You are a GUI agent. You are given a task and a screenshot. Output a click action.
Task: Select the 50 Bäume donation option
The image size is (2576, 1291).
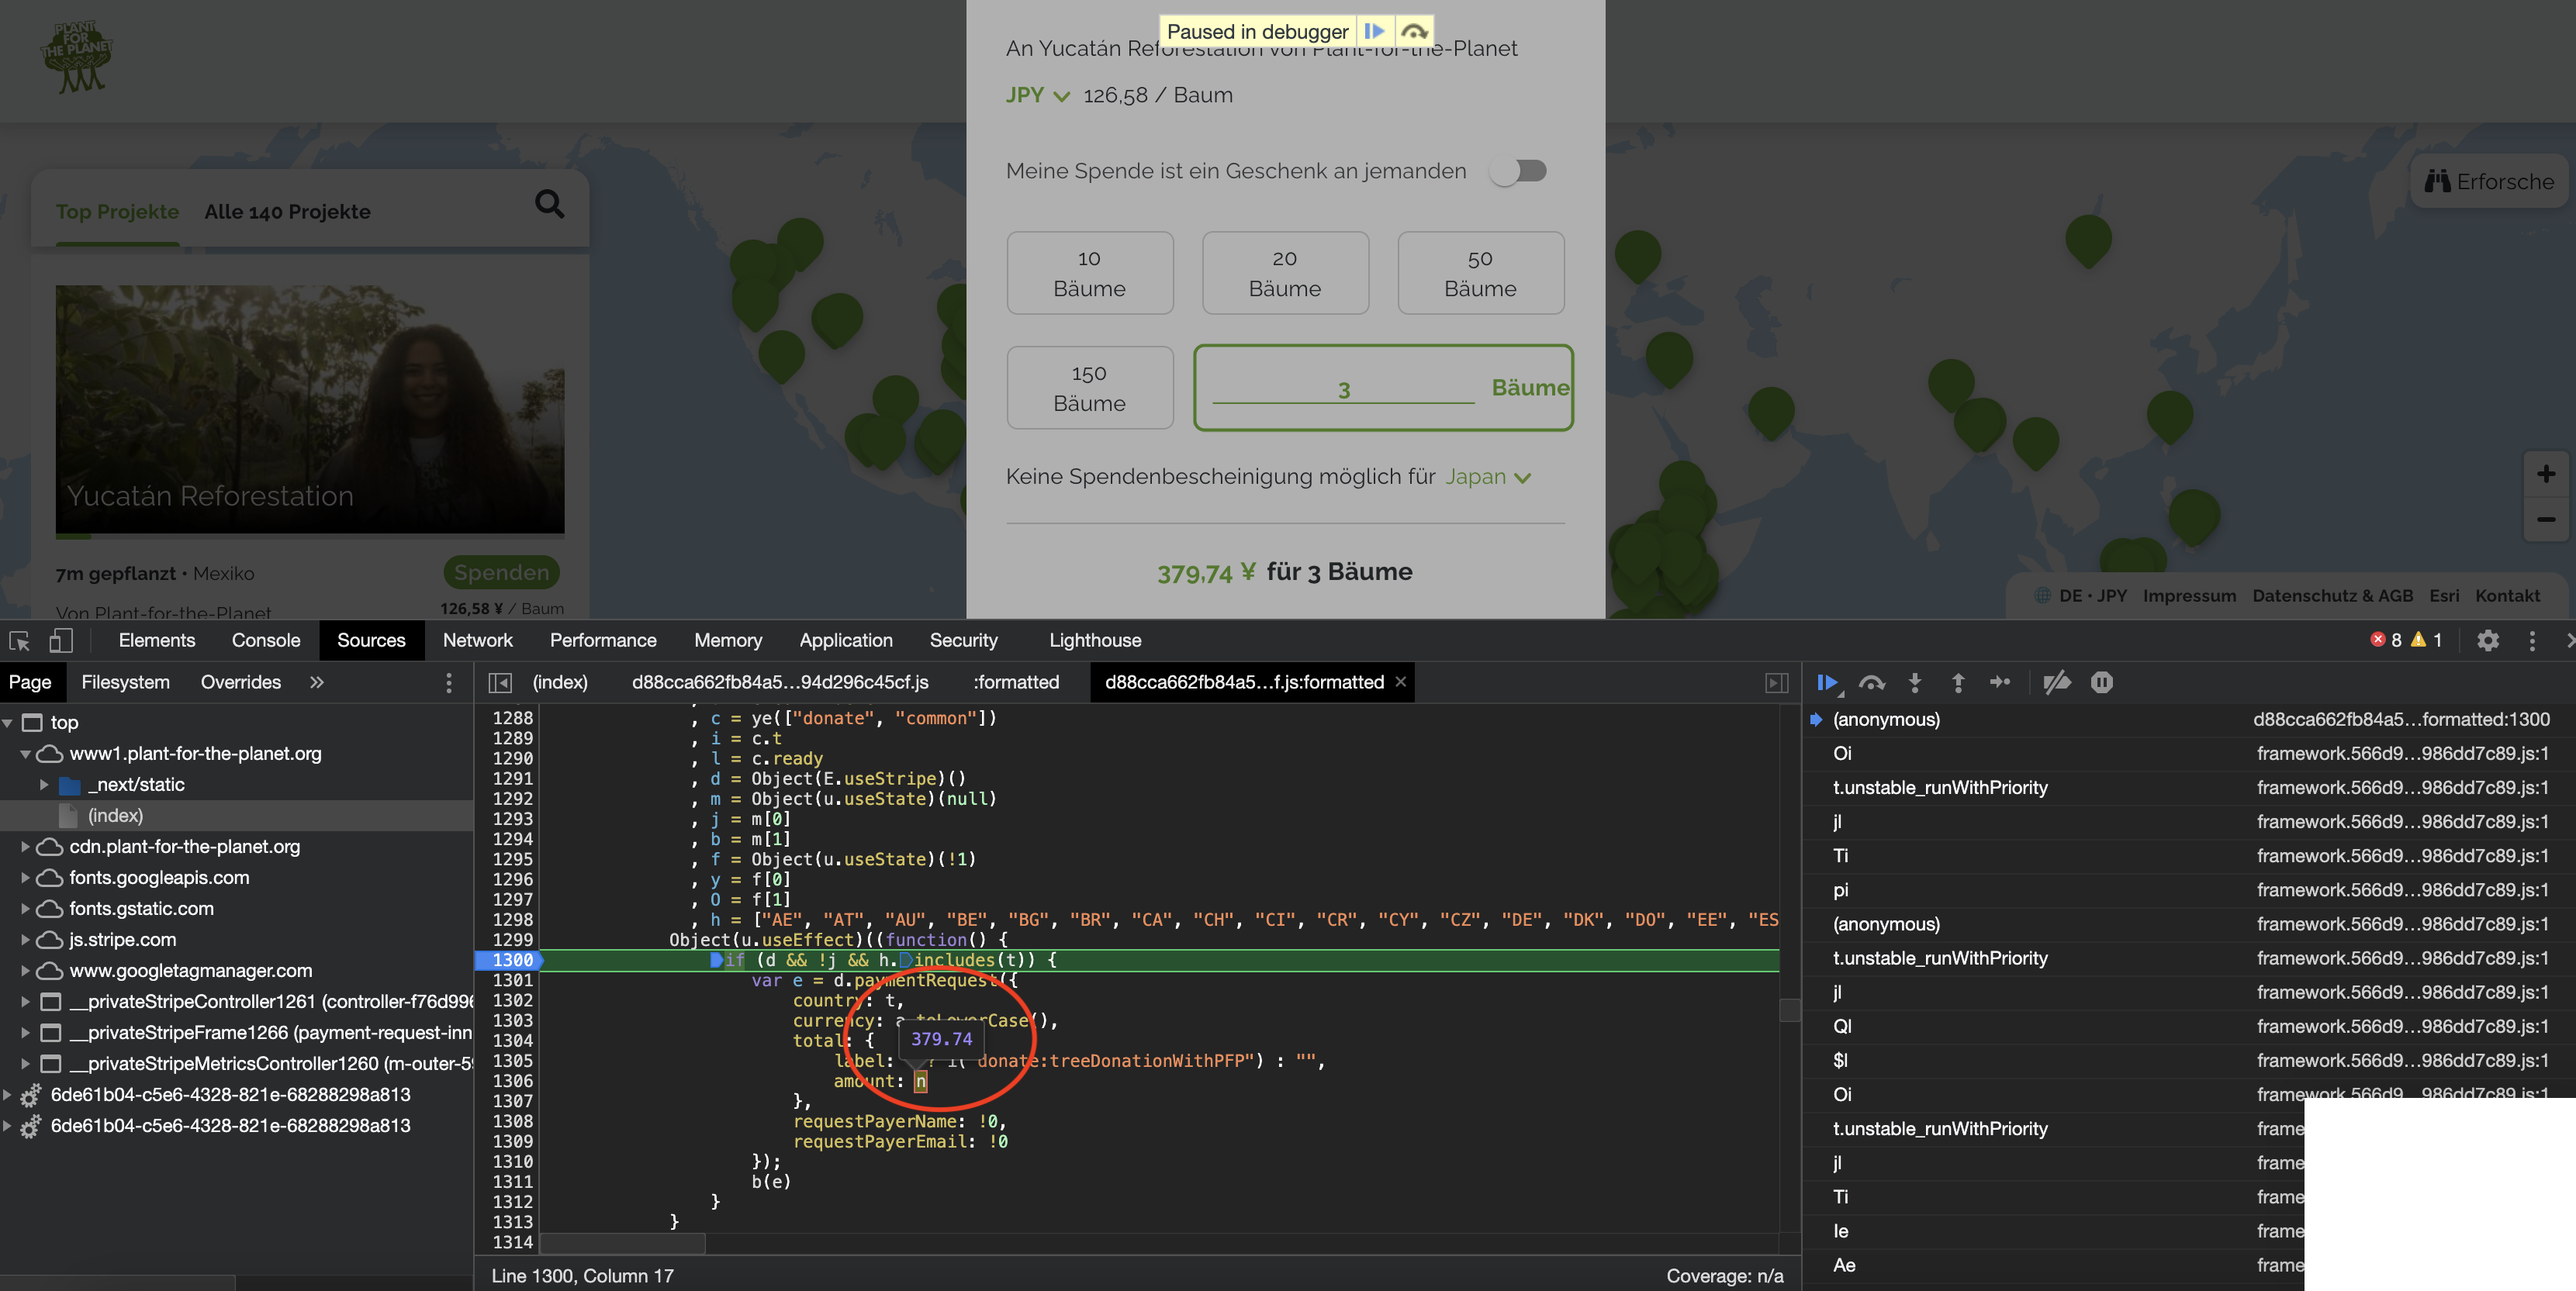[x=1480, y=272]
